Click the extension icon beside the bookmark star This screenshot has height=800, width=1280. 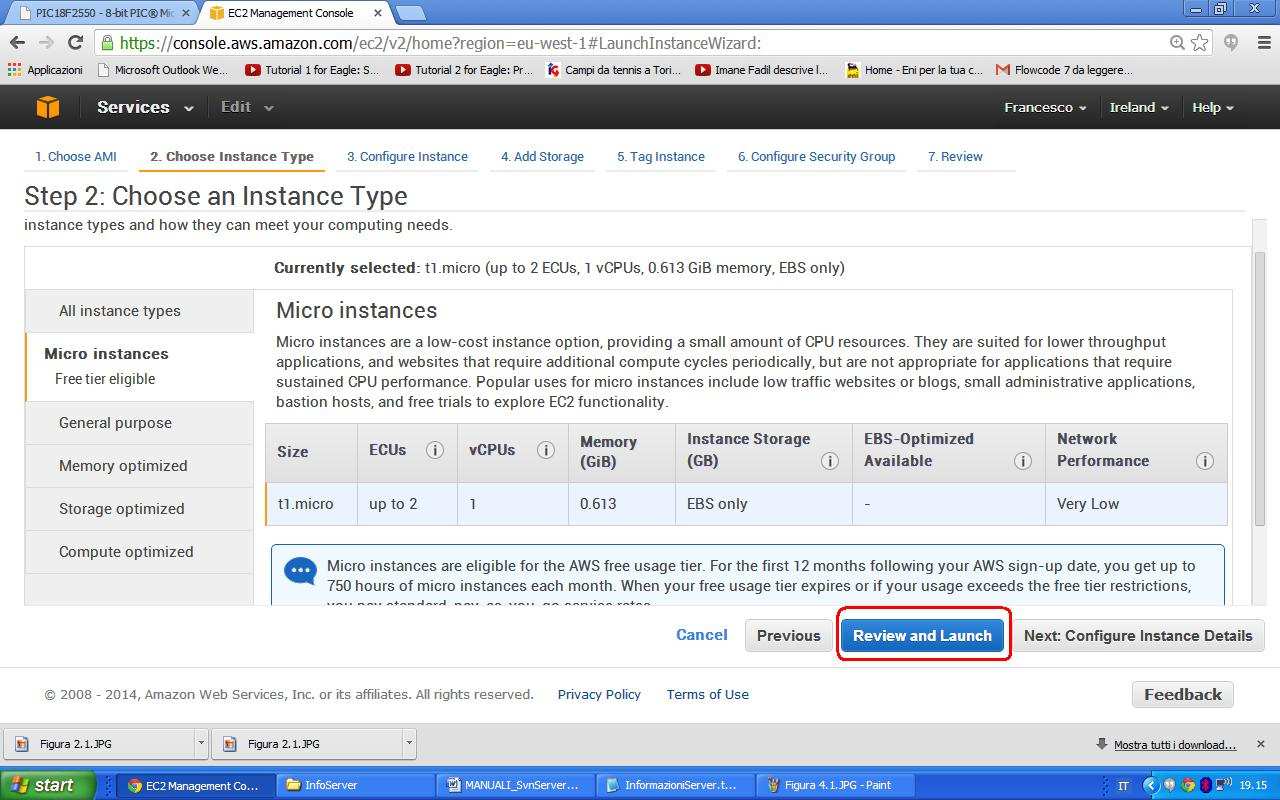[x=1231, y=42]
